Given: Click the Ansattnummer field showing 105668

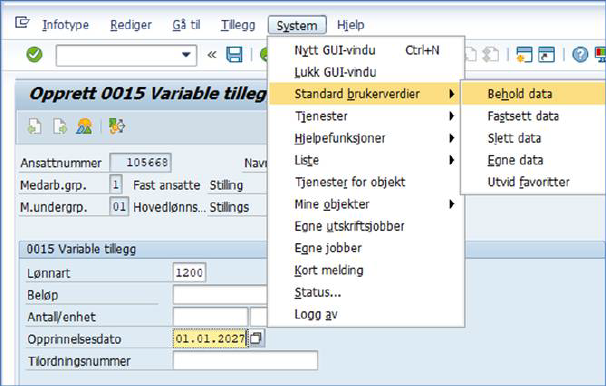Looking at the screenshot, I should click(x=141, y=163).
